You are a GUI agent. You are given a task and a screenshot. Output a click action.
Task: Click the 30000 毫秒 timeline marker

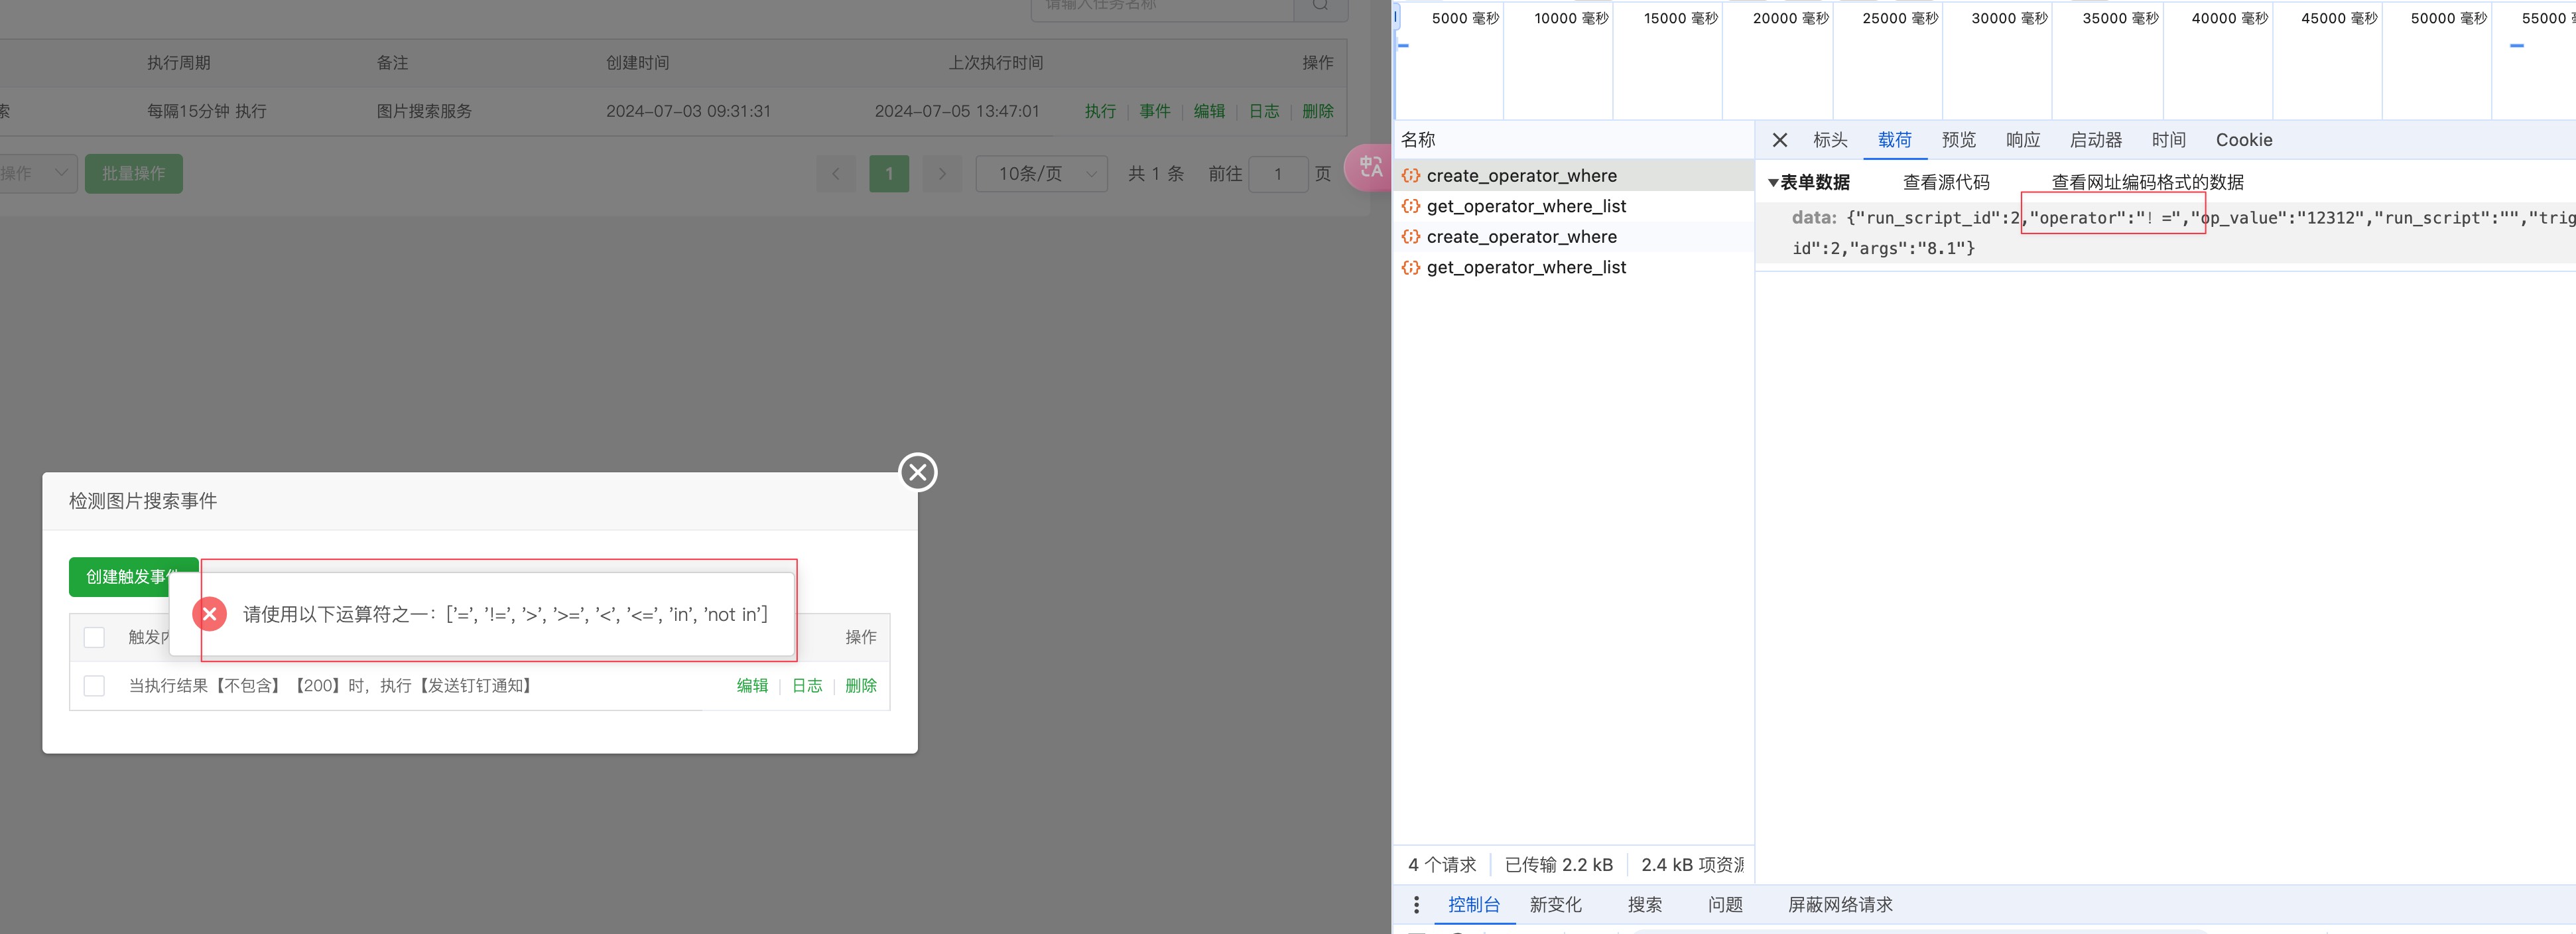2009,18
